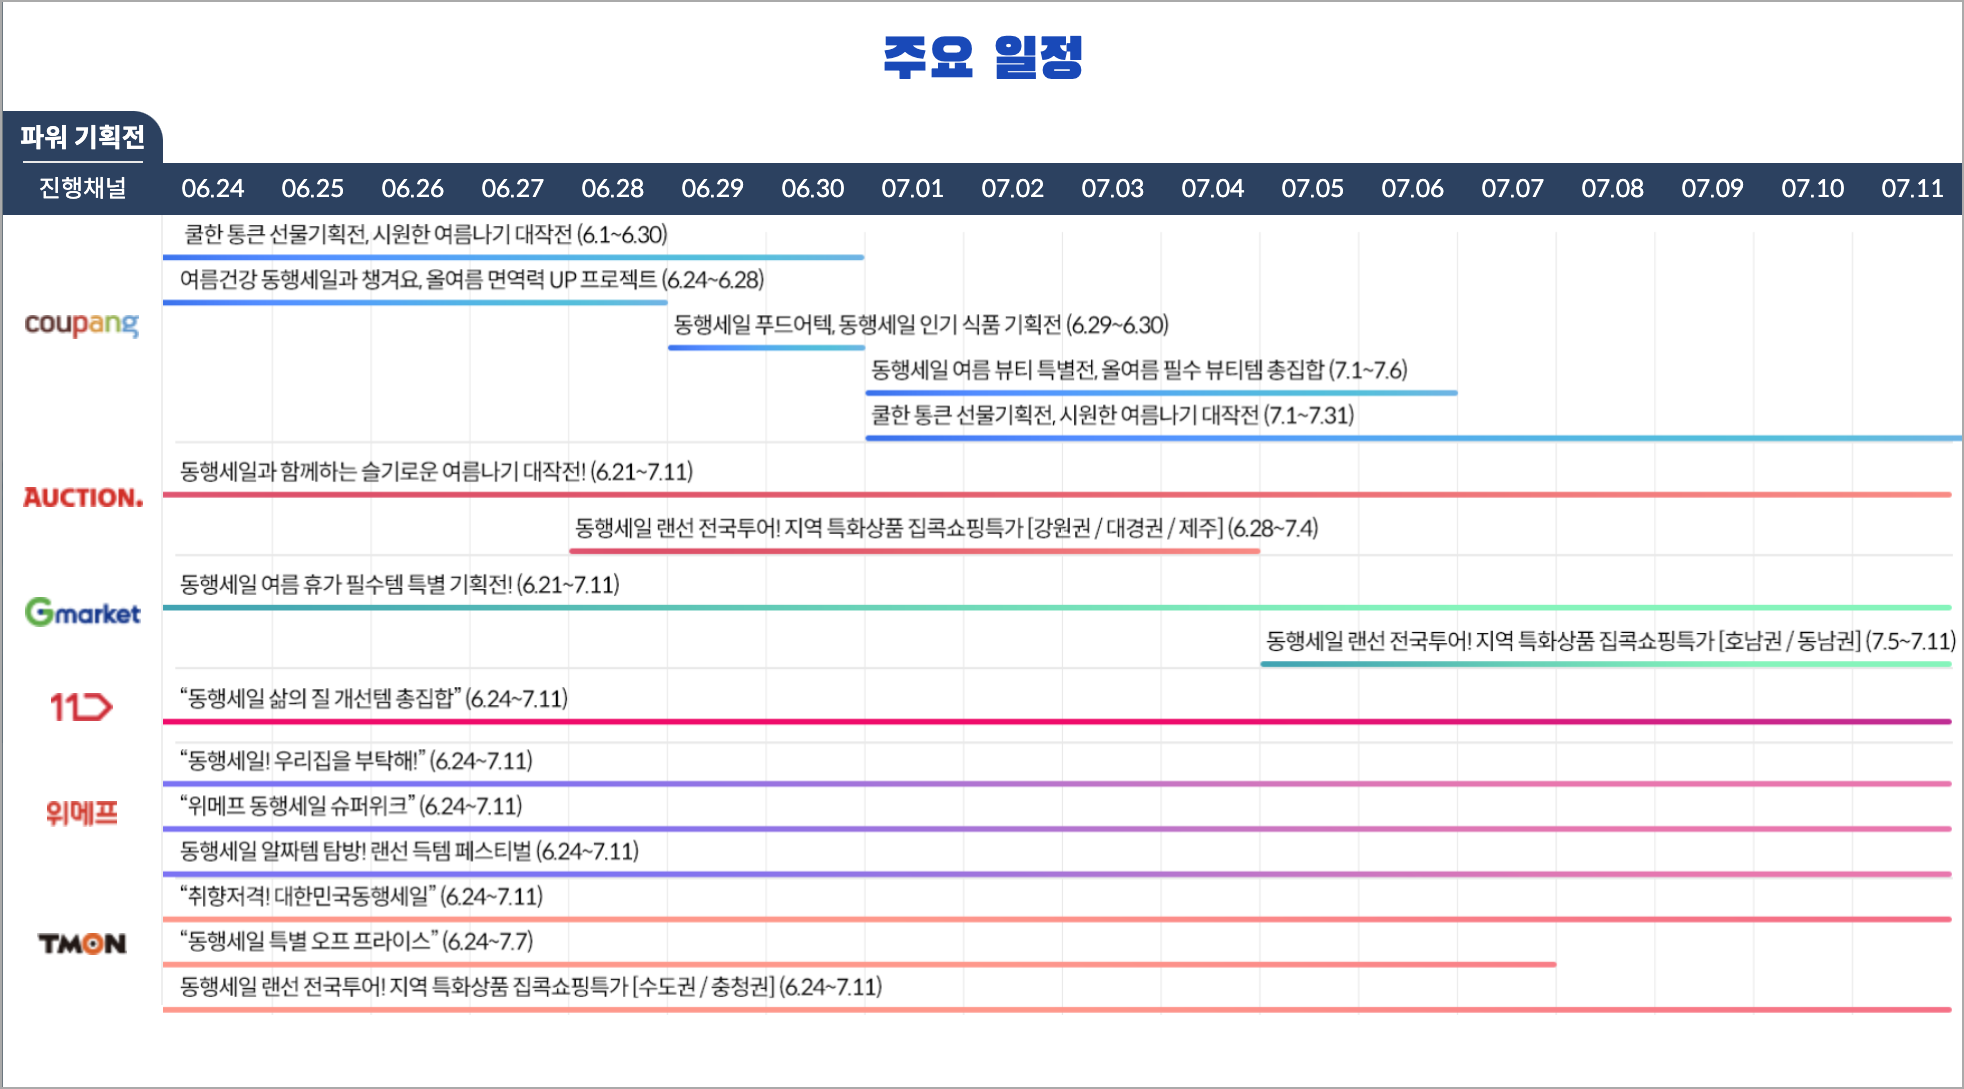Click the Coupang logo
This screenshot has height=1089, width=1964.
point(82,324)
